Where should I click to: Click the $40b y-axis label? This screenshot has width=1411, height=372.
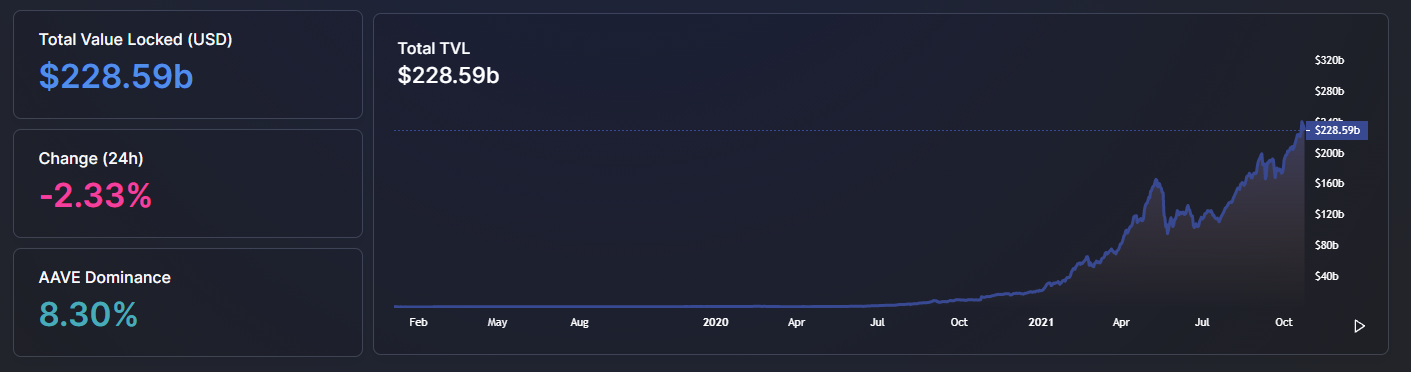1326,276
